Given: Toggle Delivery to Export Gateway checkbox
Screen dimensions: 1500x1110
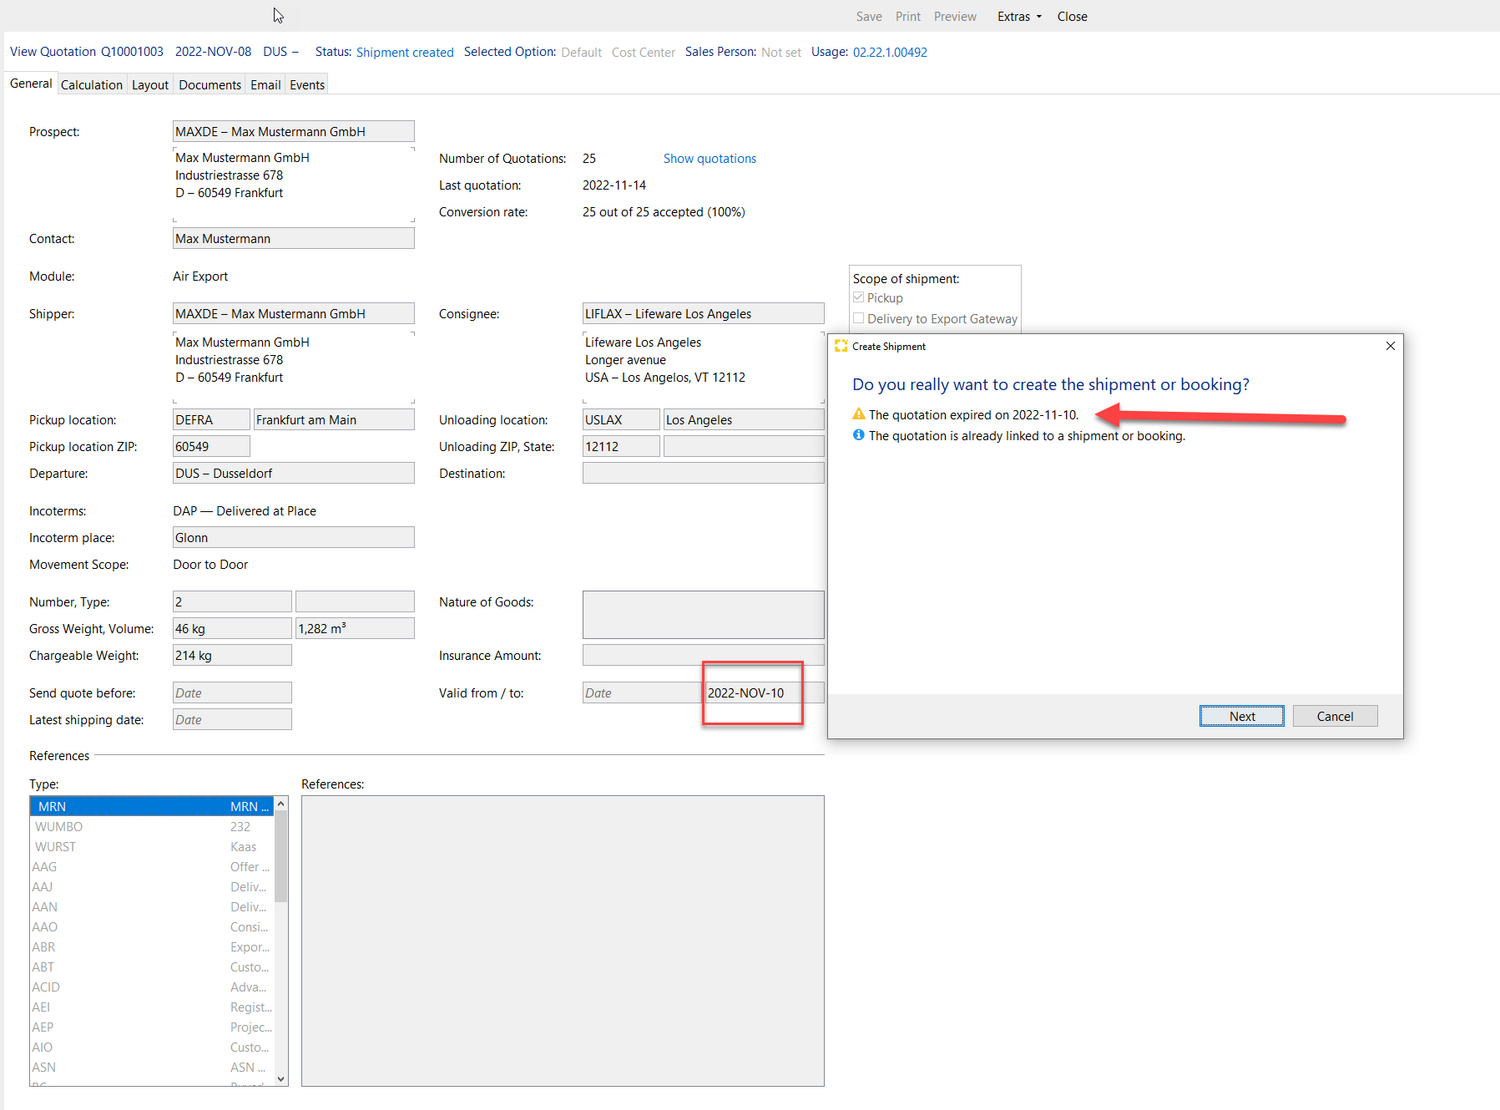Looking at the screenshot, I should click(x=859, y=319).
